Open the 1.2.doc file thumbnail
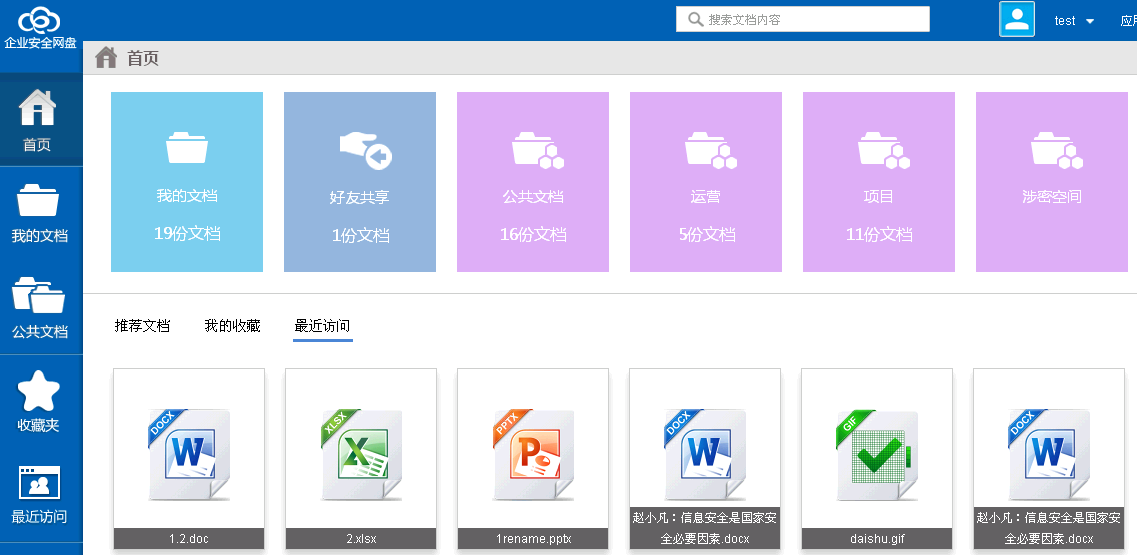The height and width of the screenshot is (555, 1137). click(x=189, y=455)
